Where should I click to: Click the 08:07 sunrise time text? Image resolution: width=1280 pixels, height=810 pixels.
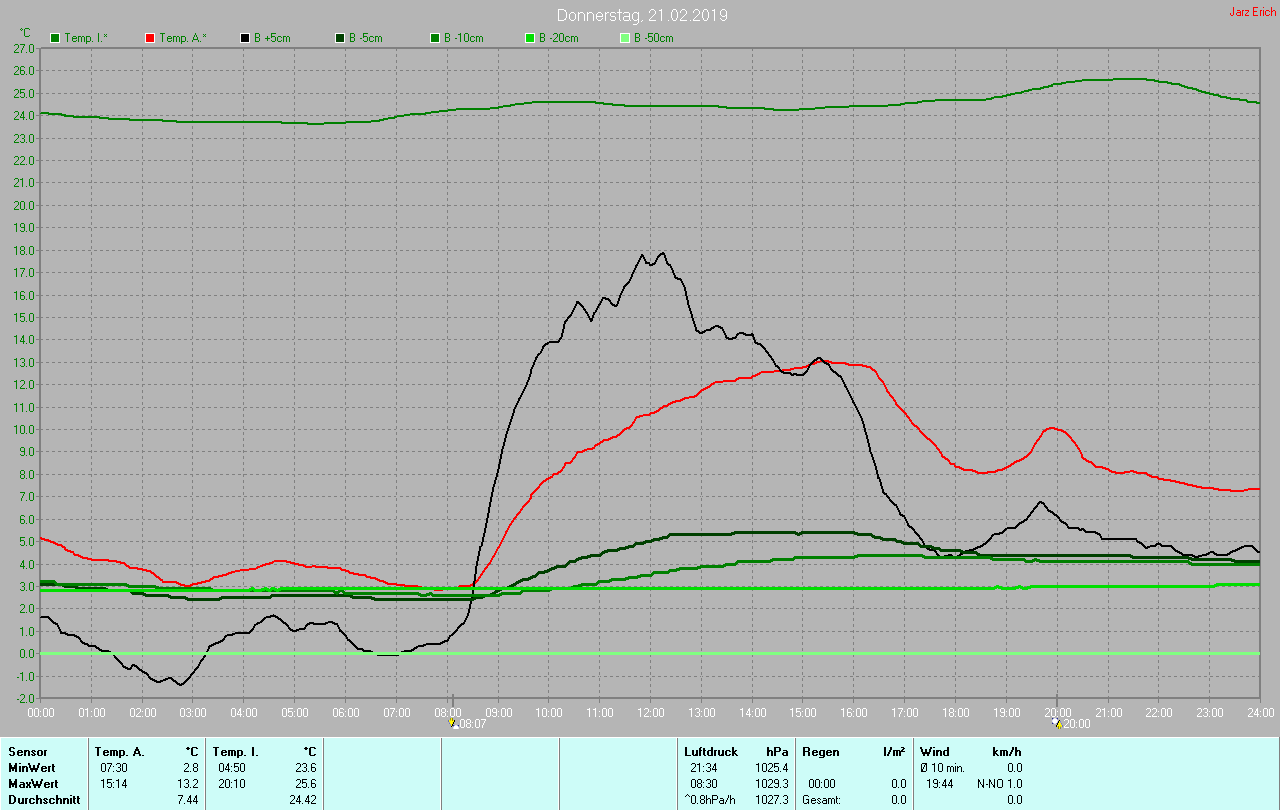tap(472, 724)
